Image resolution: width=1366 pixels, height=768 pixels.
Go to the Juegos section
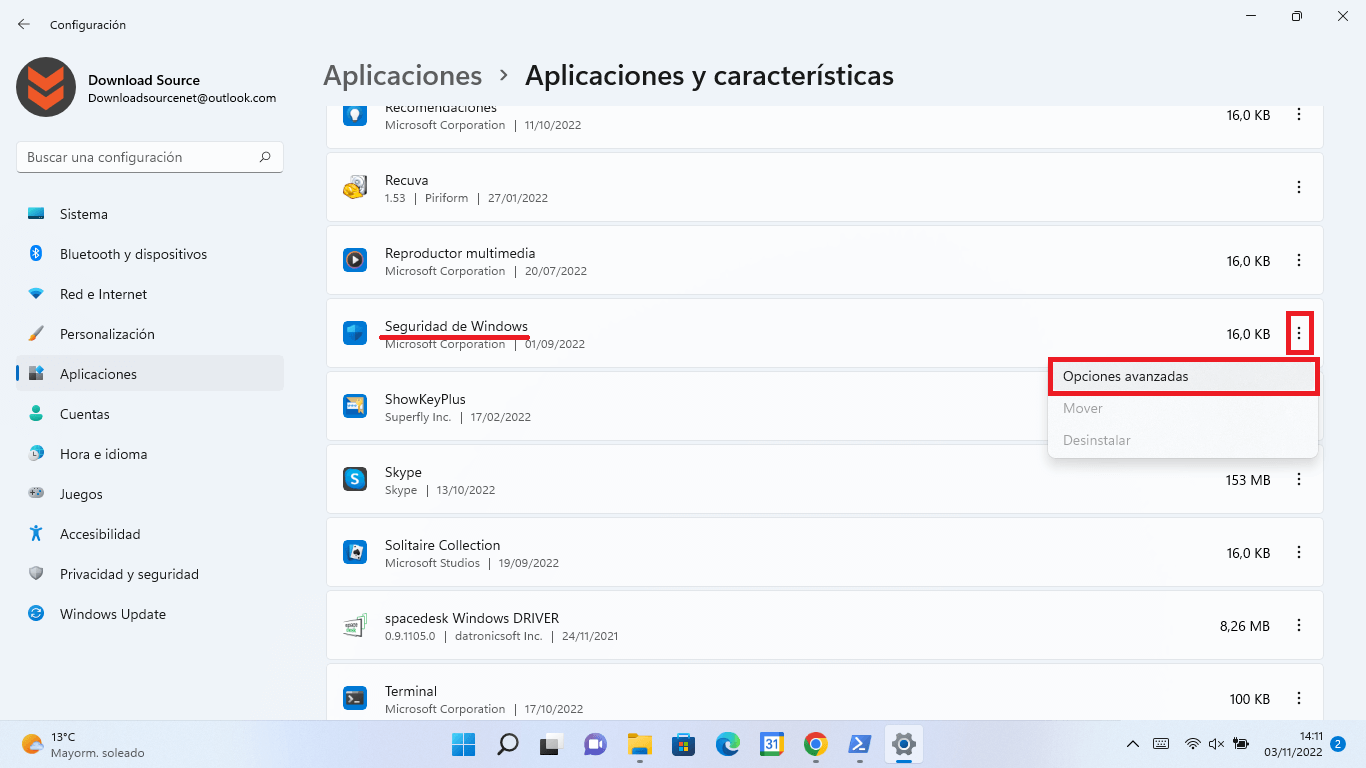[x=150, y=494]
